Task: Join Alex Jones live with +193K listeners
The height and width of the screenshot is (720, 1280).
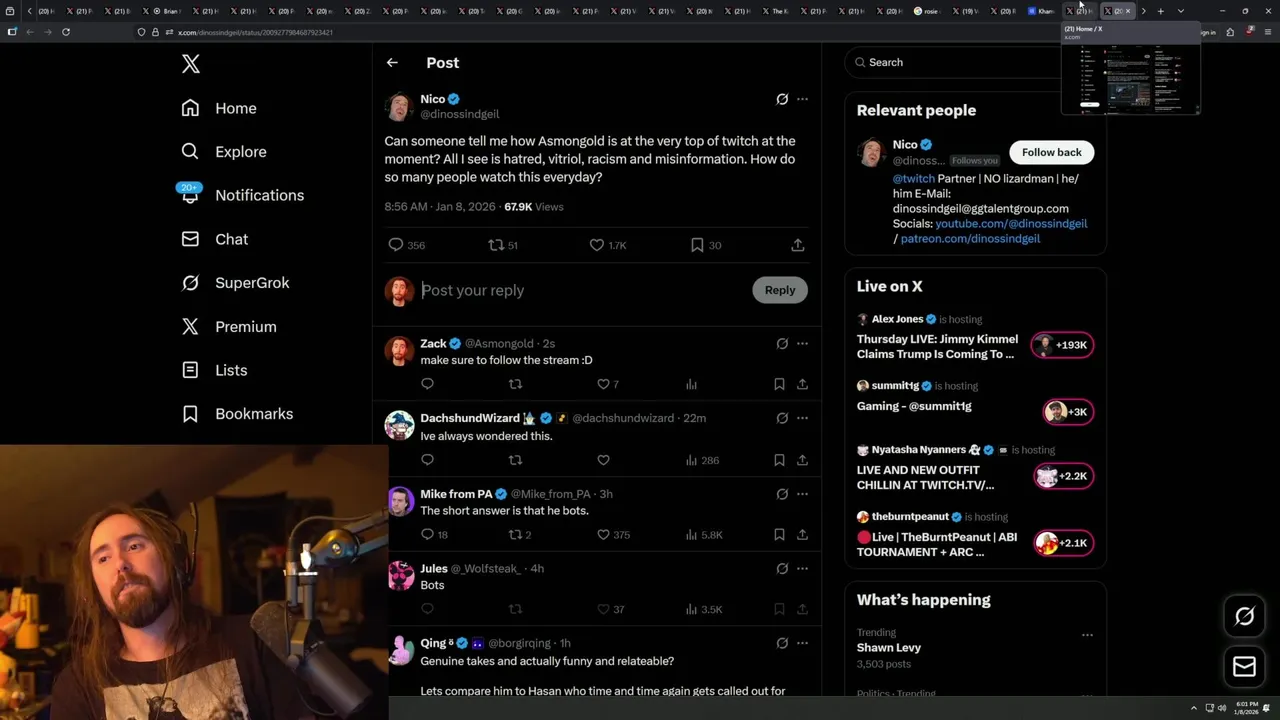Action: (1062, 345)
